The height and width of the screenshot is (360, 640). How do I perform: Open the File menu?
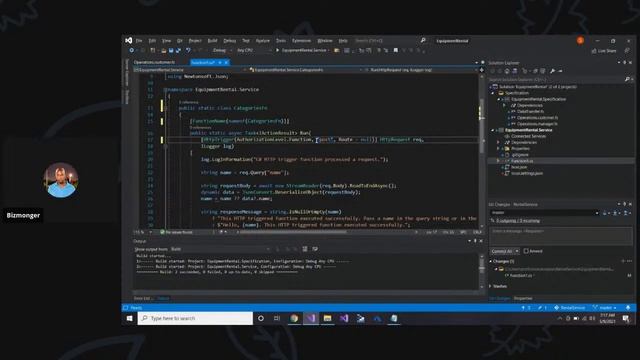139,41
